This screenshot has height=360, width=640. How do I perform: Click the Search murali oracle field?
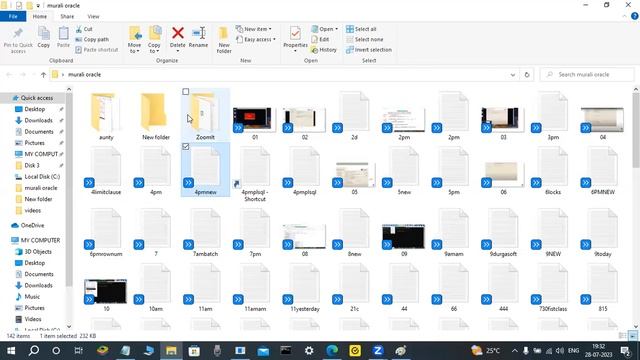tap(588, 74)
